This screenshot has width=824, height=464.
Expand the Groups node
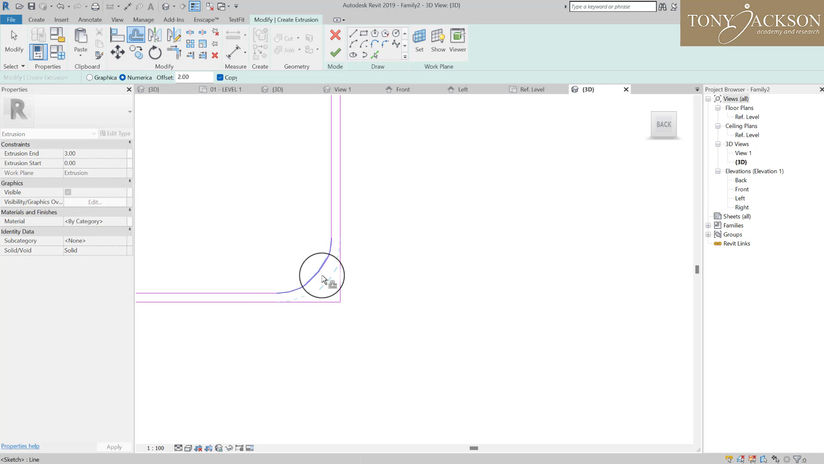[708, 234]
